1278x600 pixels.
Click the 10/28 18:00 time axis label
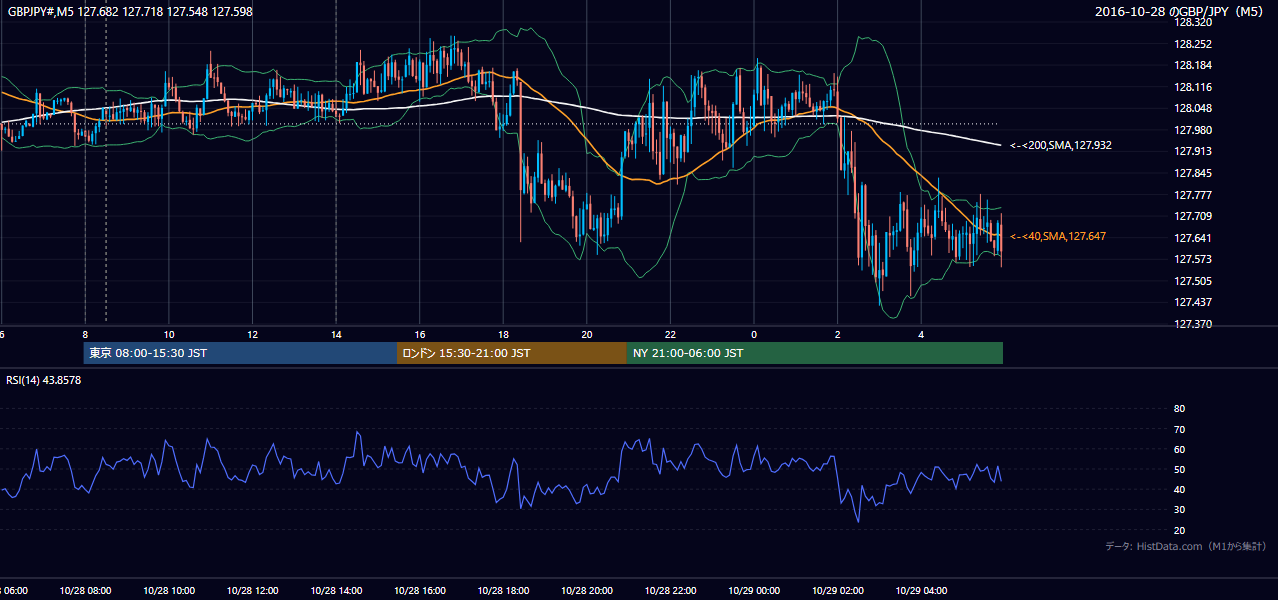tap(503, 591)
